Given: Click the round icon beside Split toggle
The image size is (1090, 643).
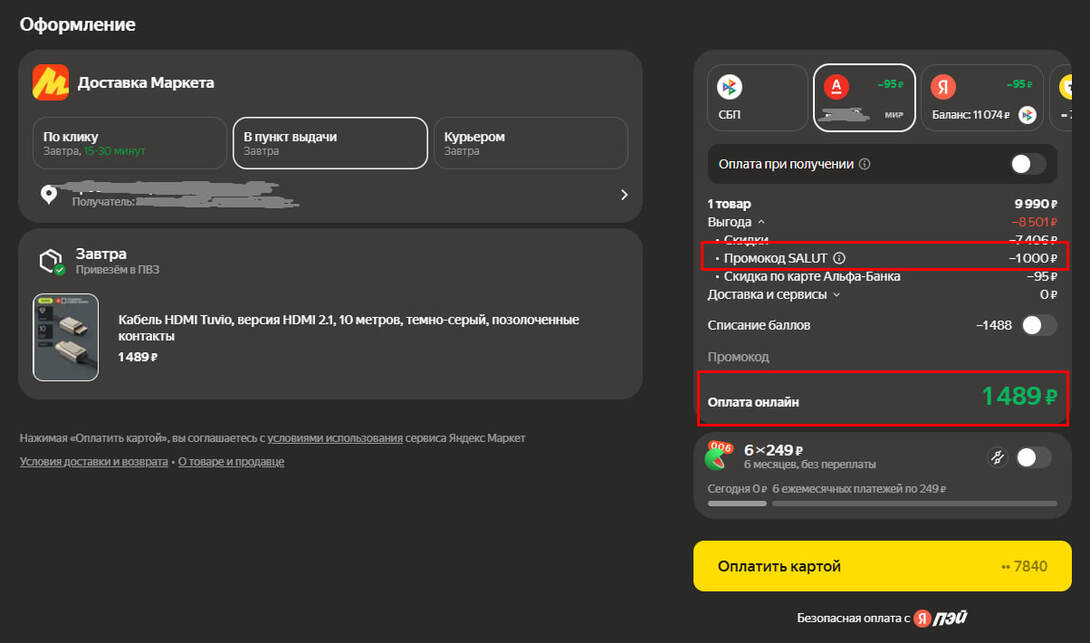Looking at the screenshot, I should click(995, 458).
